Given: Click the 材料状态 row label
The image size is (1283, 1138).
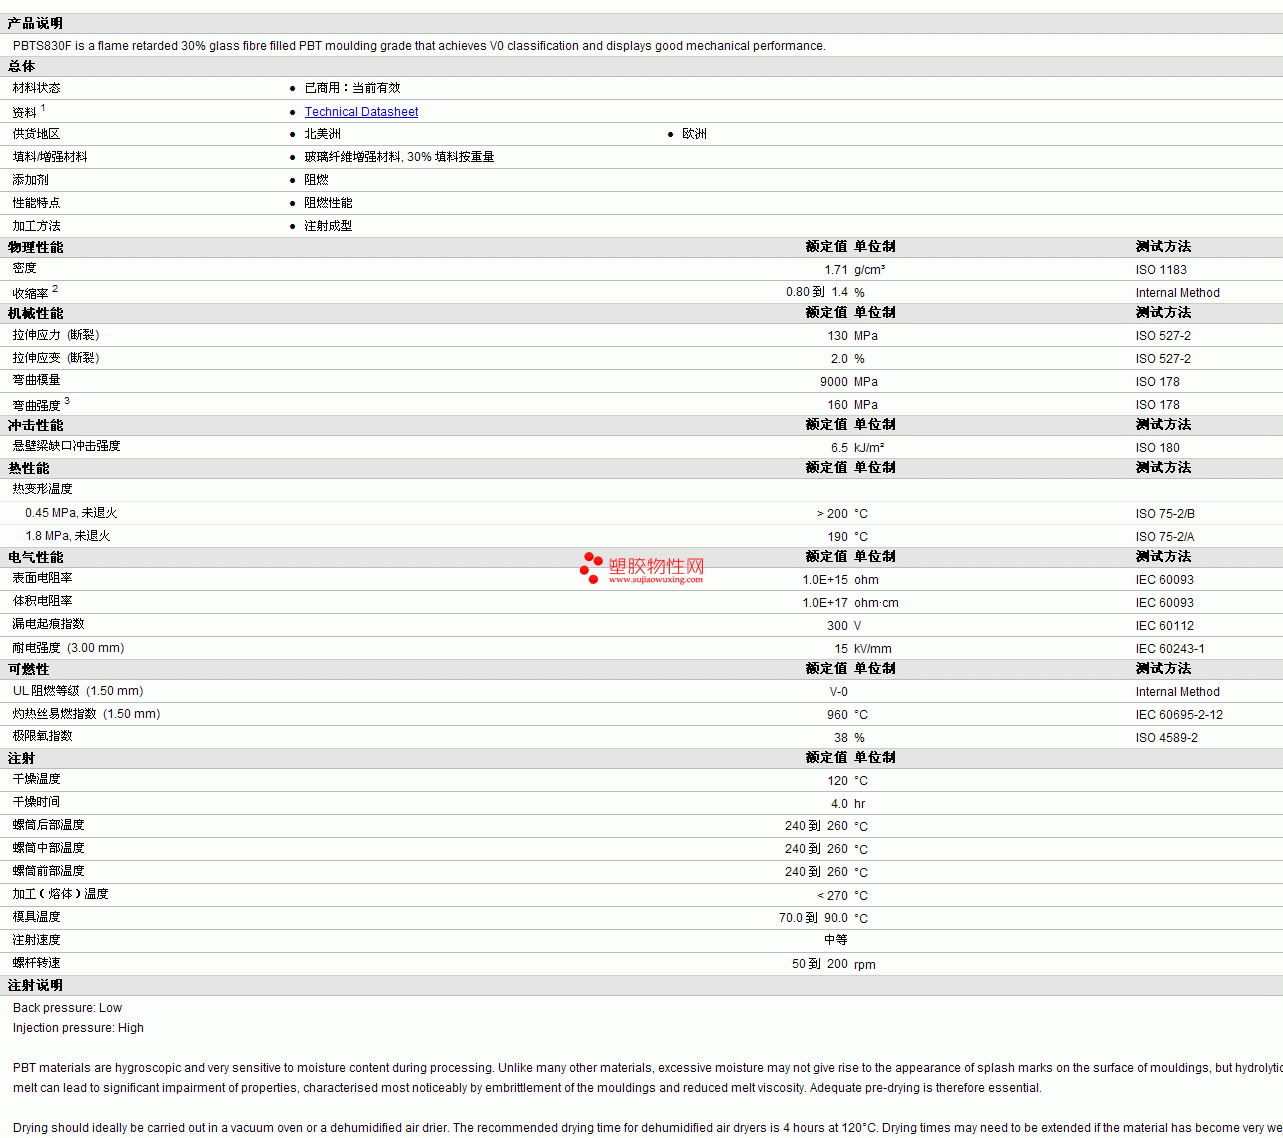Looking at the screenshot, I should 36,88.
